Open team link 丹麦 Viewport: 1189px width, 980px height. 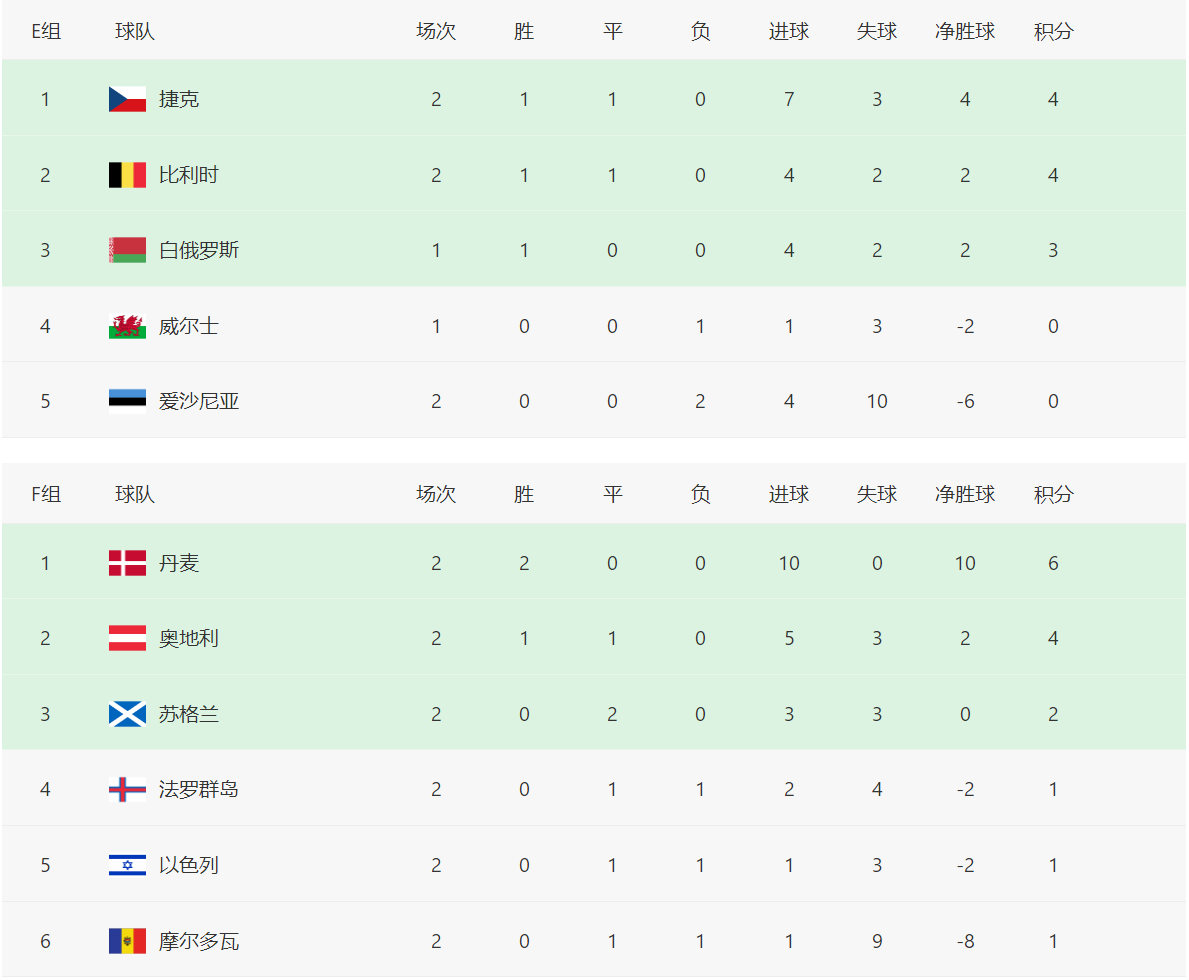pyautogui.click(x=179, y=563)
